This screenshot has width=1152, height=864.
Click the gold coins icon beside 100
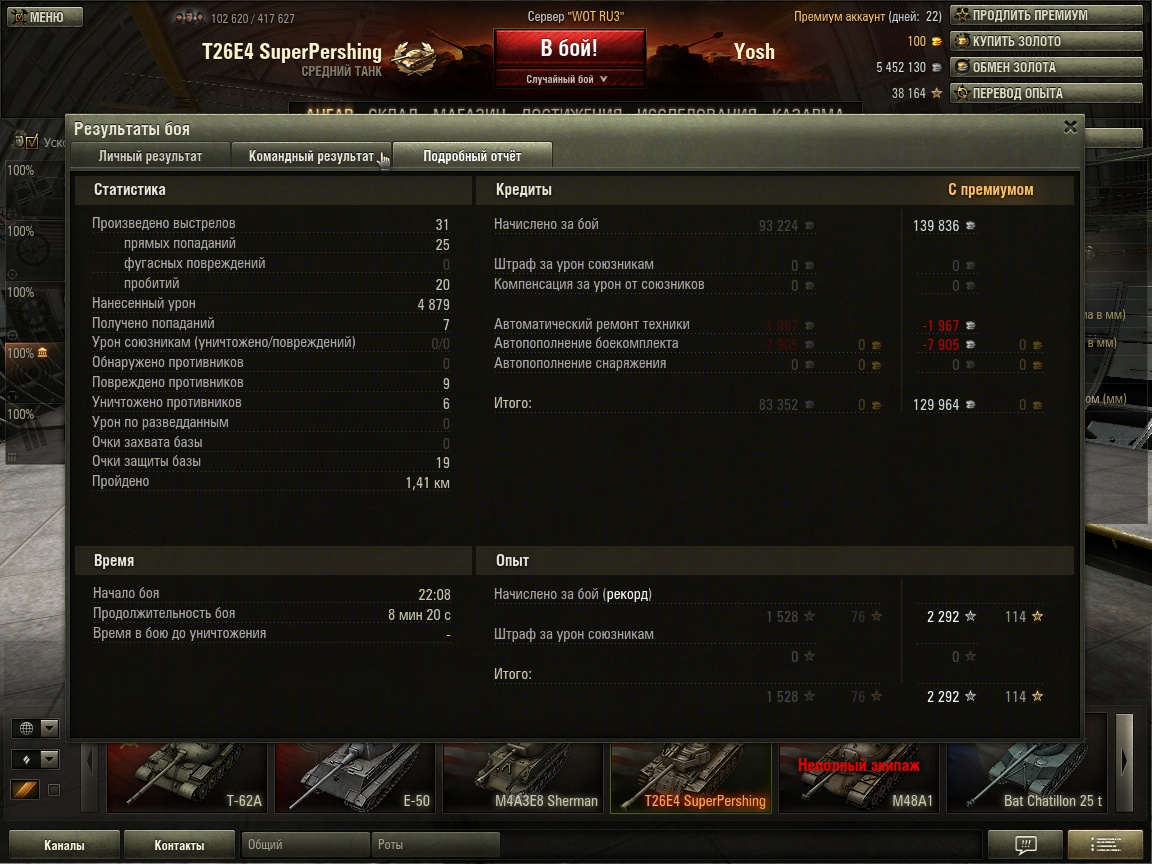[937, 42]
